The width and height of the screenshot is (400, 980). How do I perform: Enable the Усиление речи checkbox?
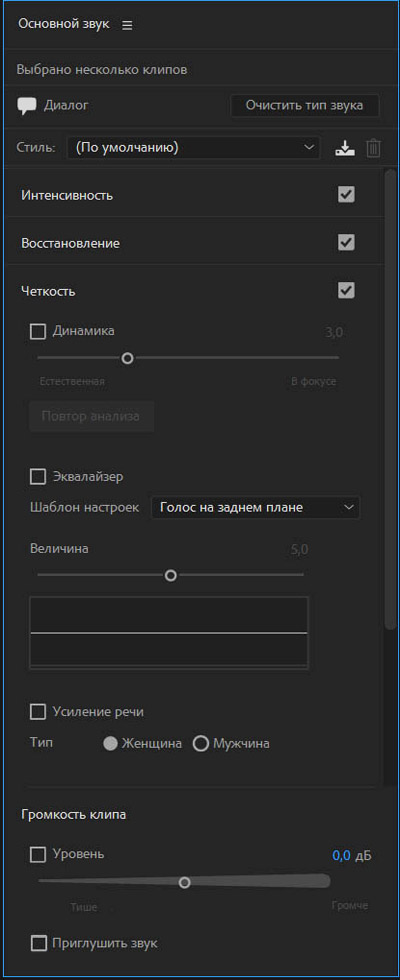point(38,712)
